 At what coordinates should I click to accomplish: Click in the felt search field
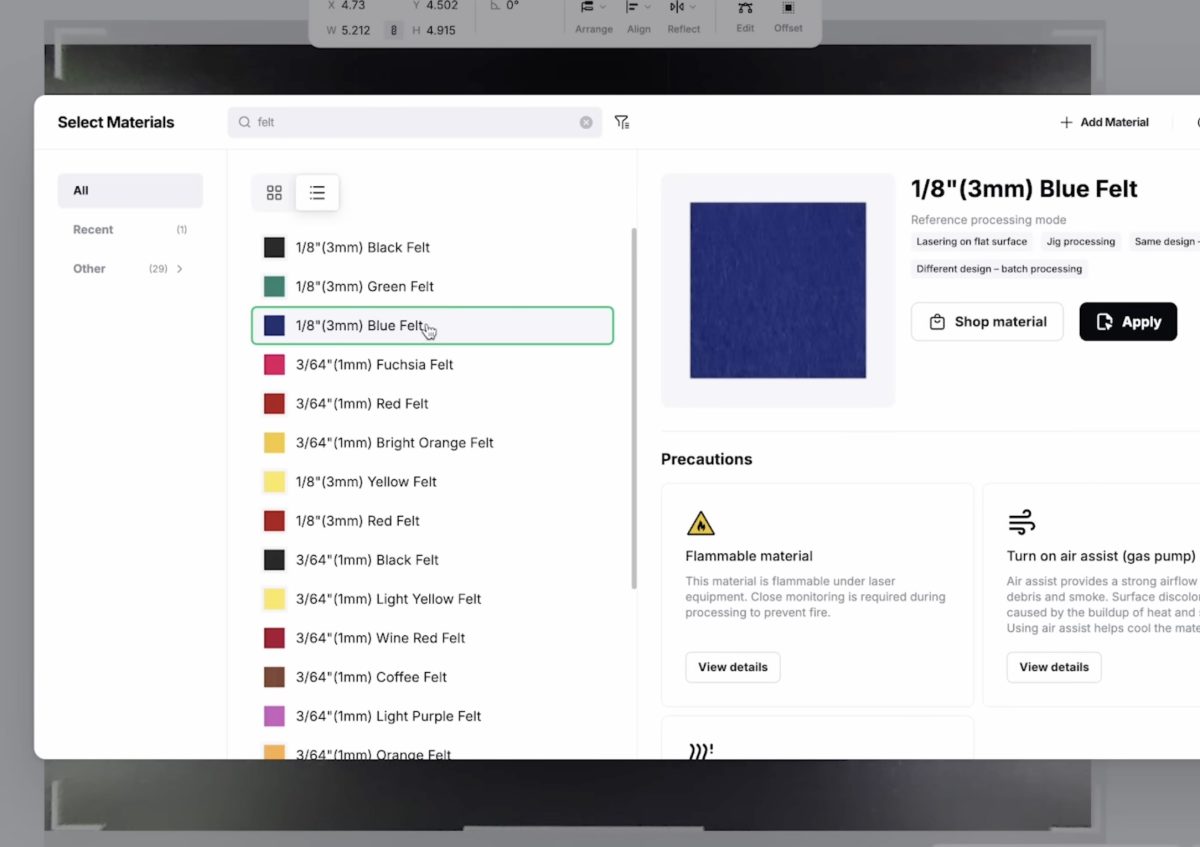[414, 122]
